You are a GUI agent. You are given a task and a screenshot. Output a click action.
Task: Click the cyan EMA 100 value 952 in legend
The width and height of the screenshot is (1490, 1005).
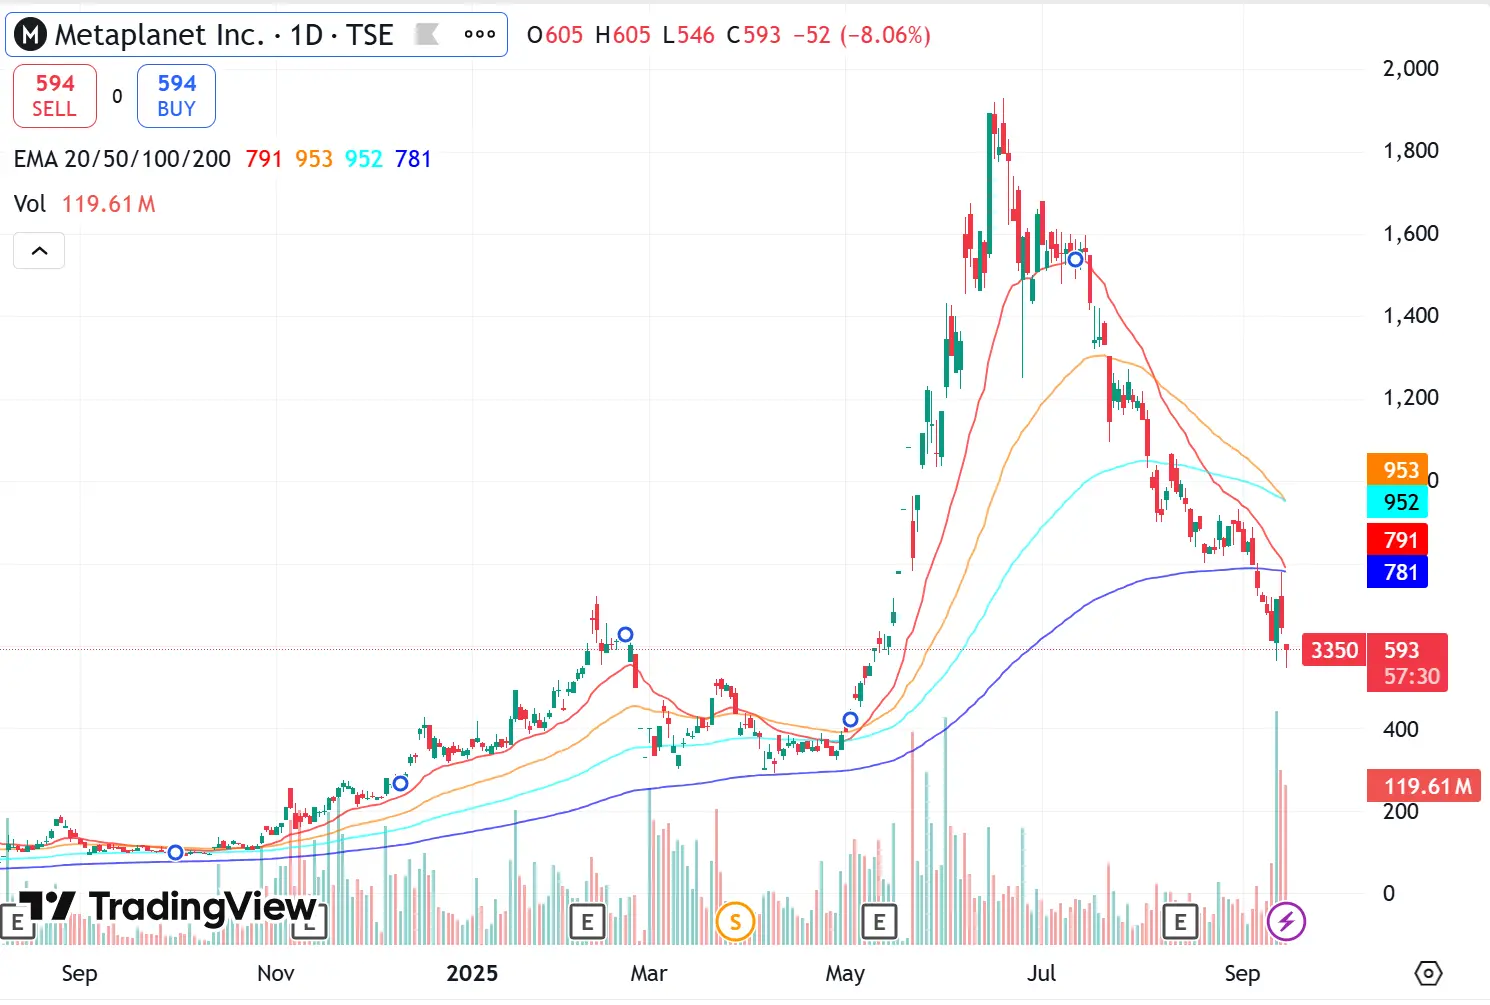pyautogui.click(x=364, y=159)
